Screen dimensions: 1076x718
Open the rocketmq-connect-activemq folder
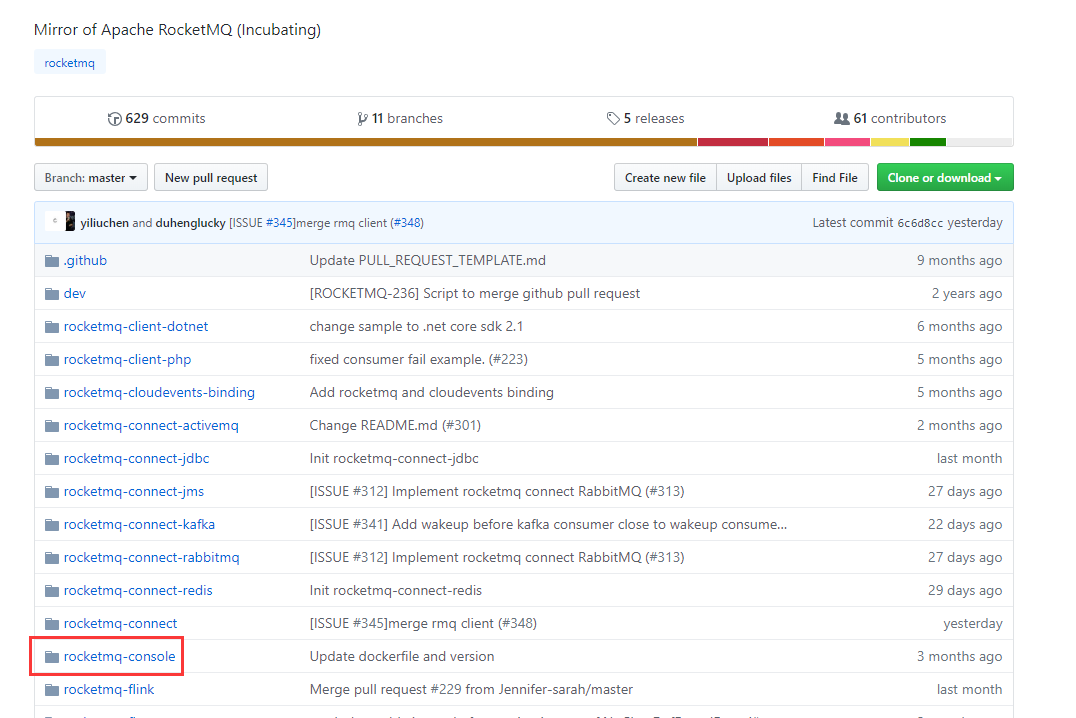pyautogui.click(x=151, y=426)
